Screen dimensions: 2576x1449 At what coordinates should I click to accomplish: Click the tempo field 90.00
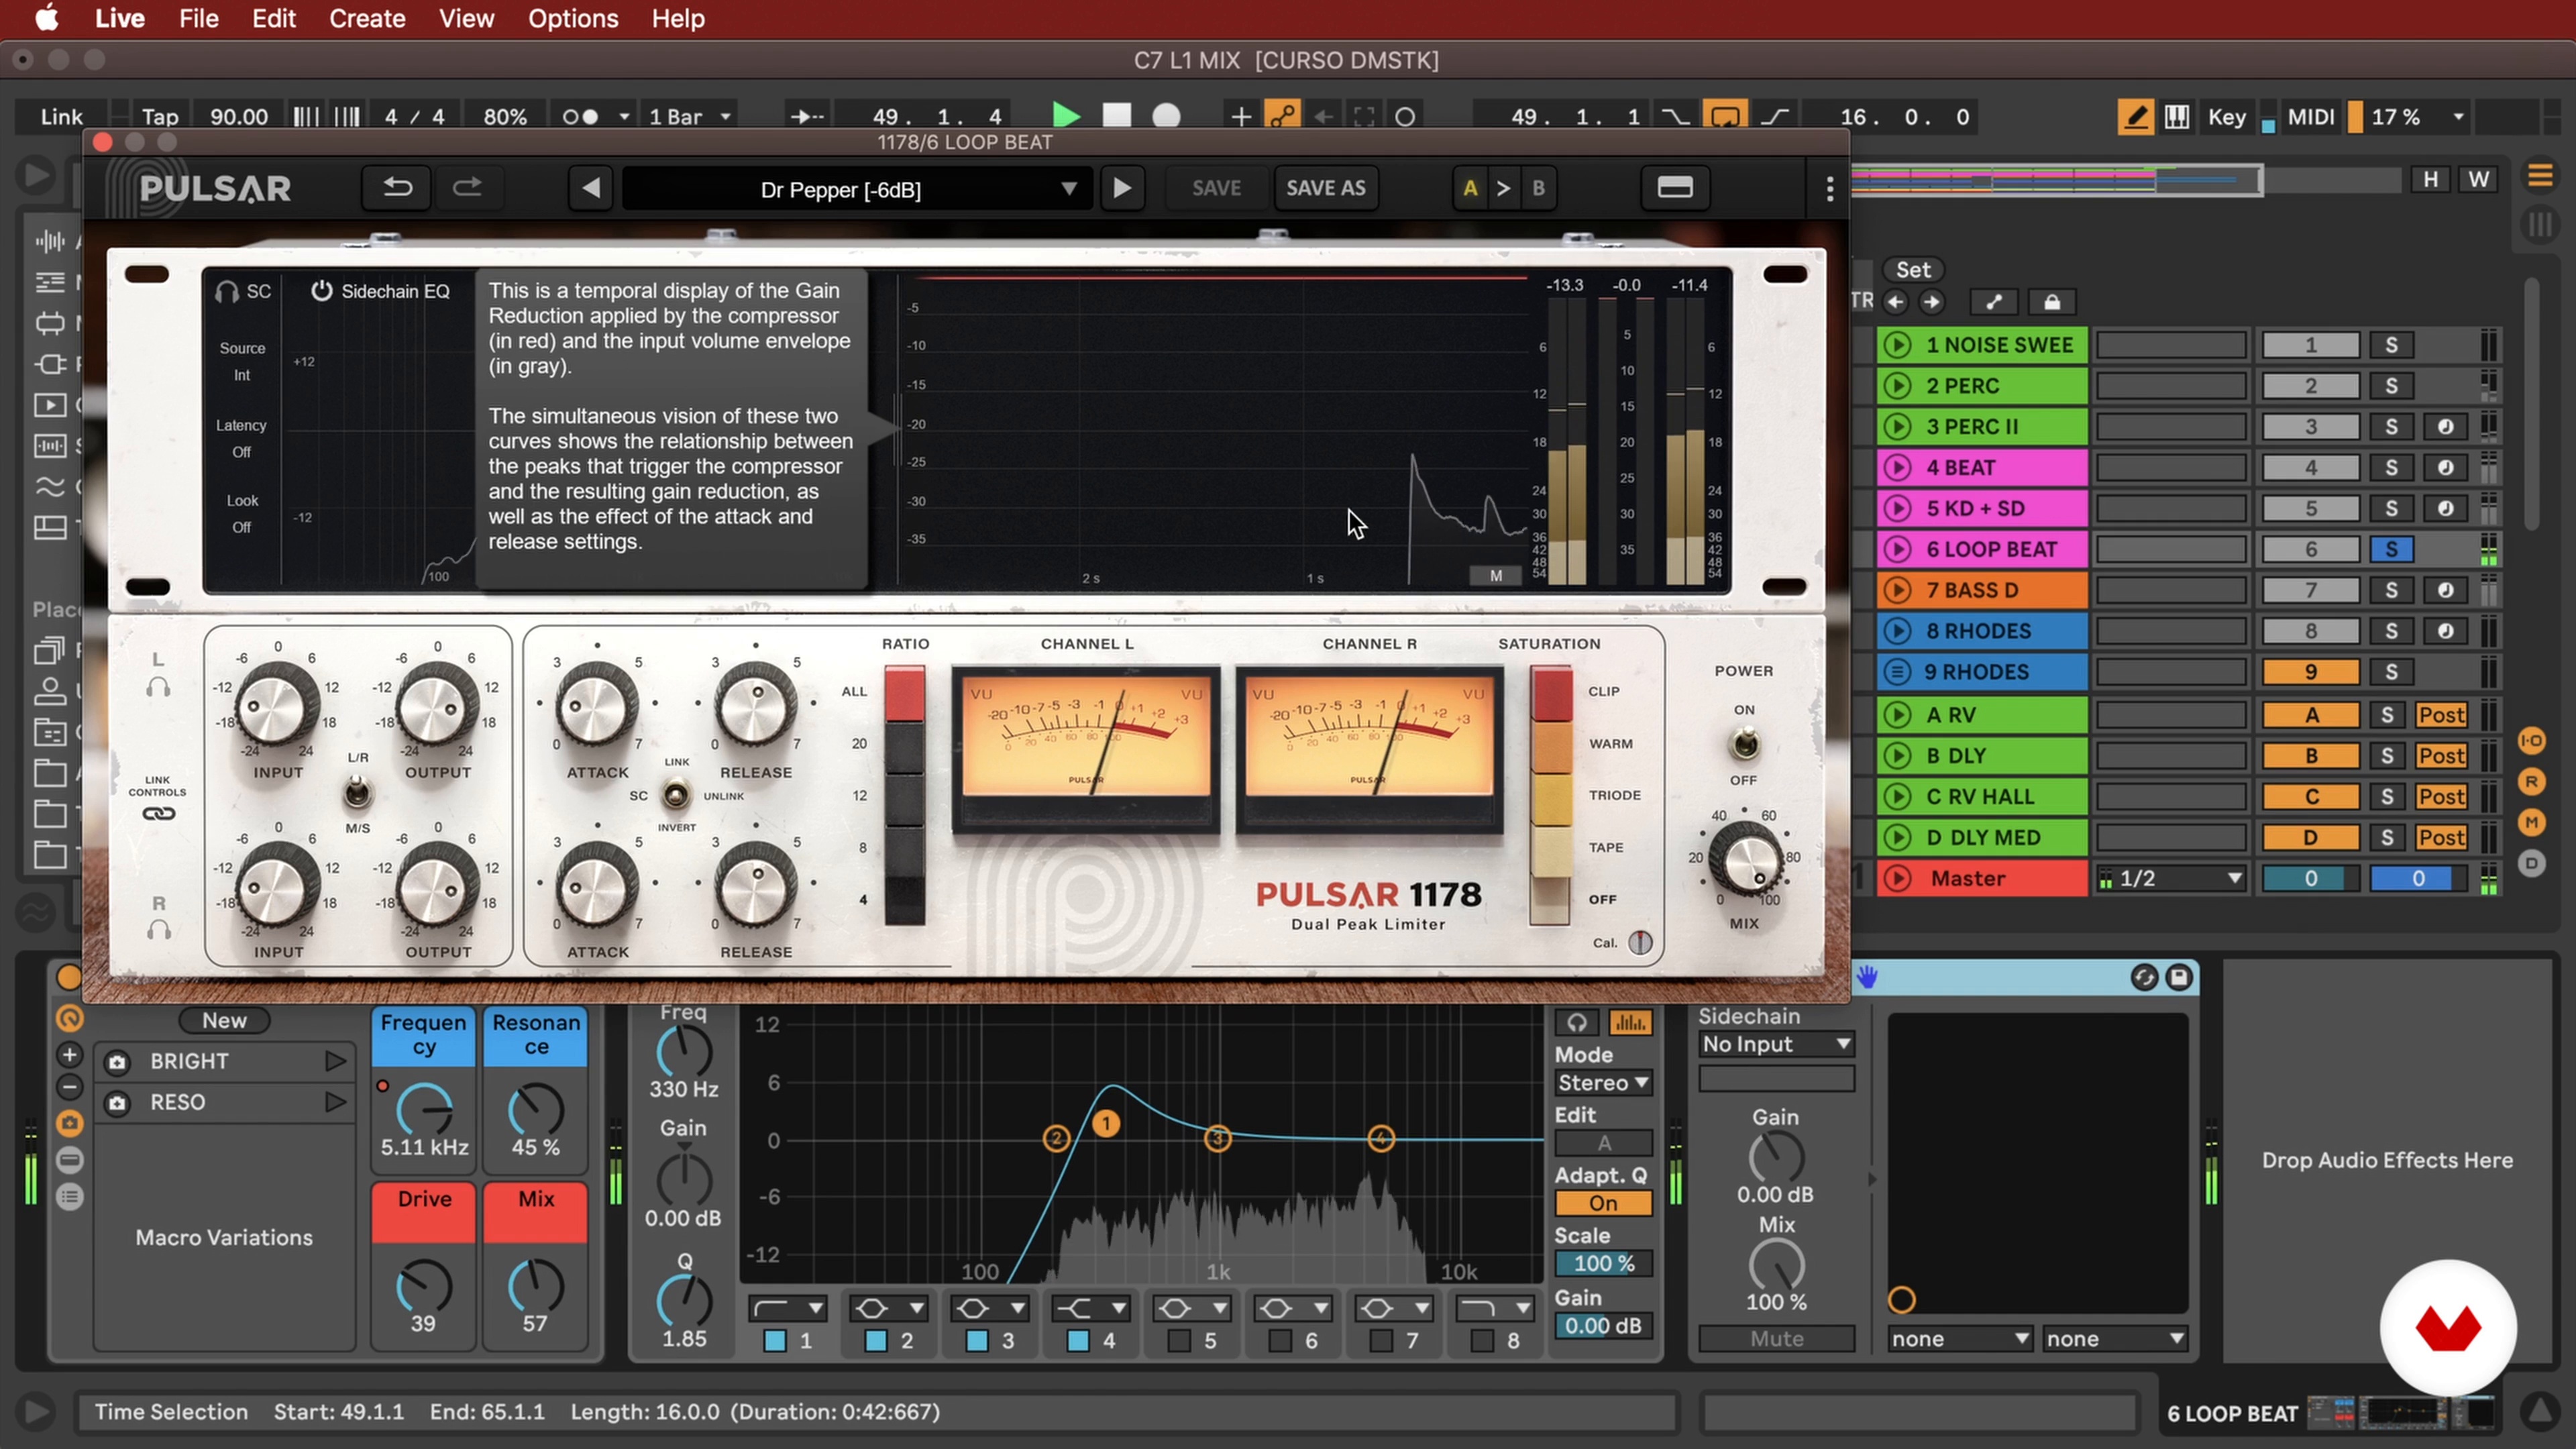pyautogui.click(x=238, y=117)
